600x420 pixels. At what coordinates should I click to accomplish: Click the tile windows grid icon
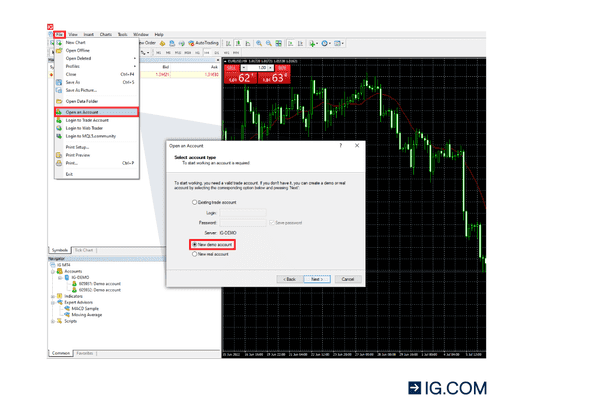279,43
